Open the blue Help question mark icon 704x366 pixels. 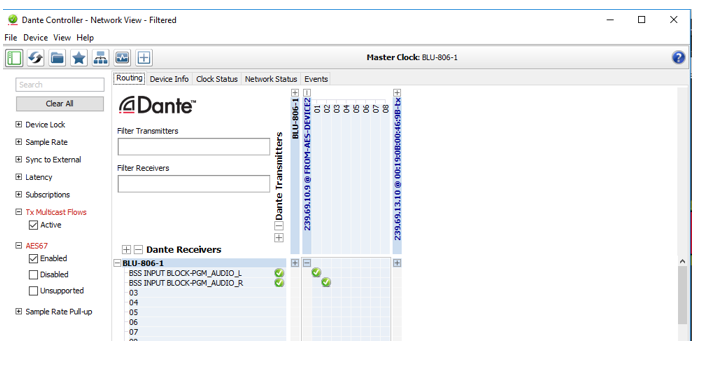pos(678,57)
